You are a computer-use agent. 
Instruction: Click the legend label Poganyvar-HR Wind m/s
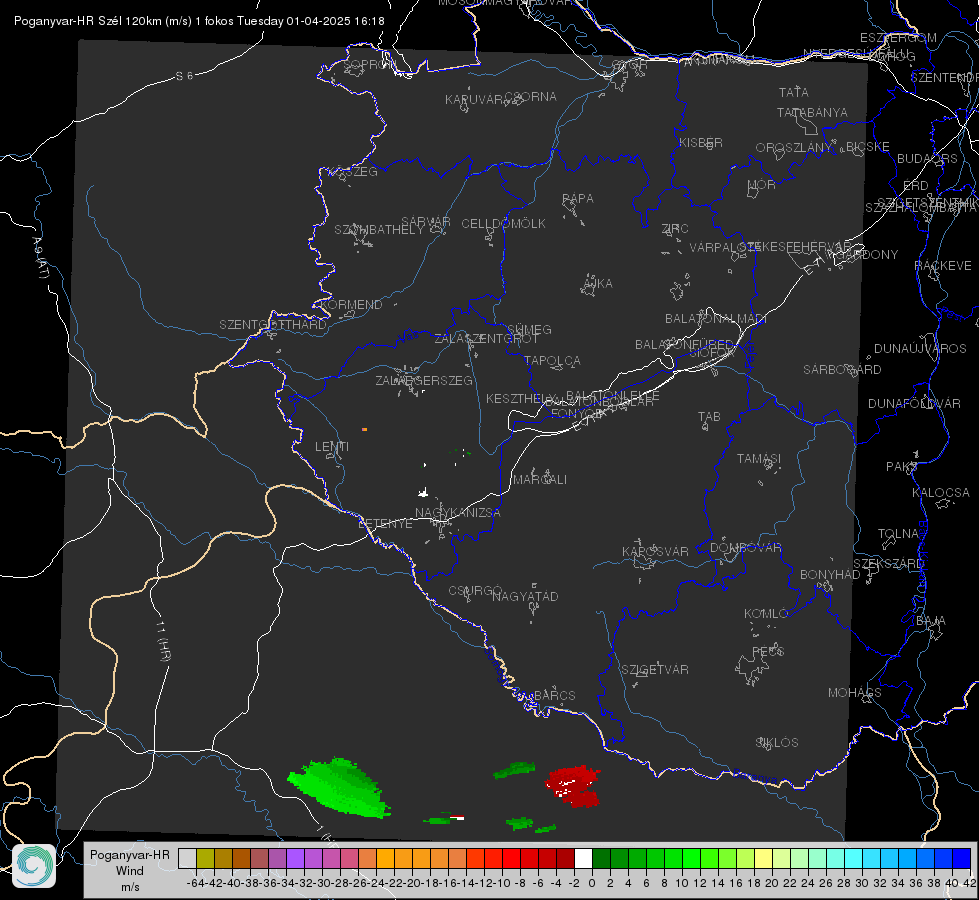click(129, 871)
